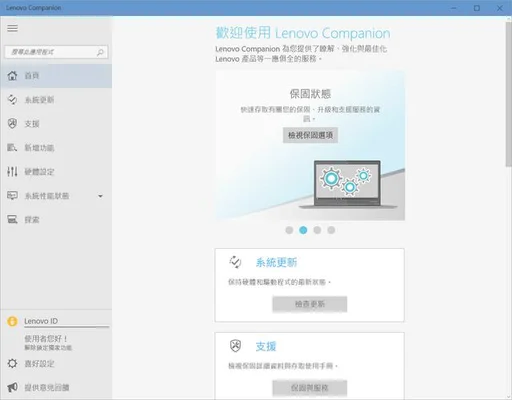The height and width of the screenshot is (400, 512).
Task: Click the Support card shield icon
Action: point(235,346)
